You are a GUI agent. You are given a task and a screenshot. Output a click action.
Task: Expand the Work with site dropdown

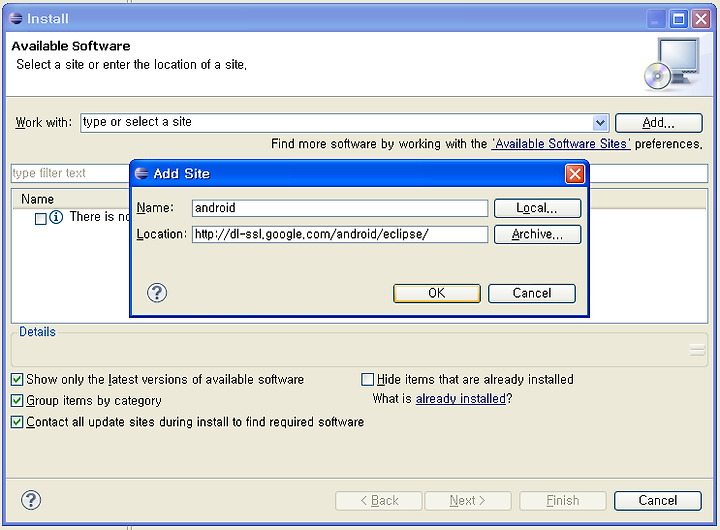point(600,123)
